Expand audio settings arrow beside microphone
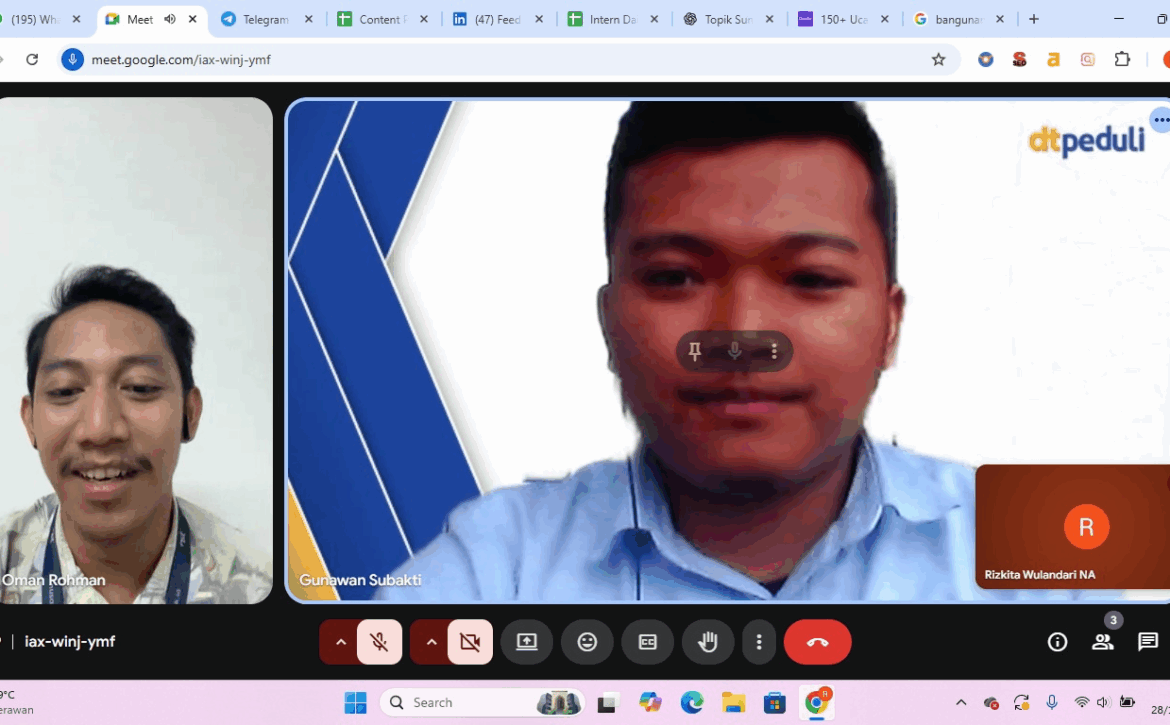This screenshot has height=725, width=1170. 340,642
